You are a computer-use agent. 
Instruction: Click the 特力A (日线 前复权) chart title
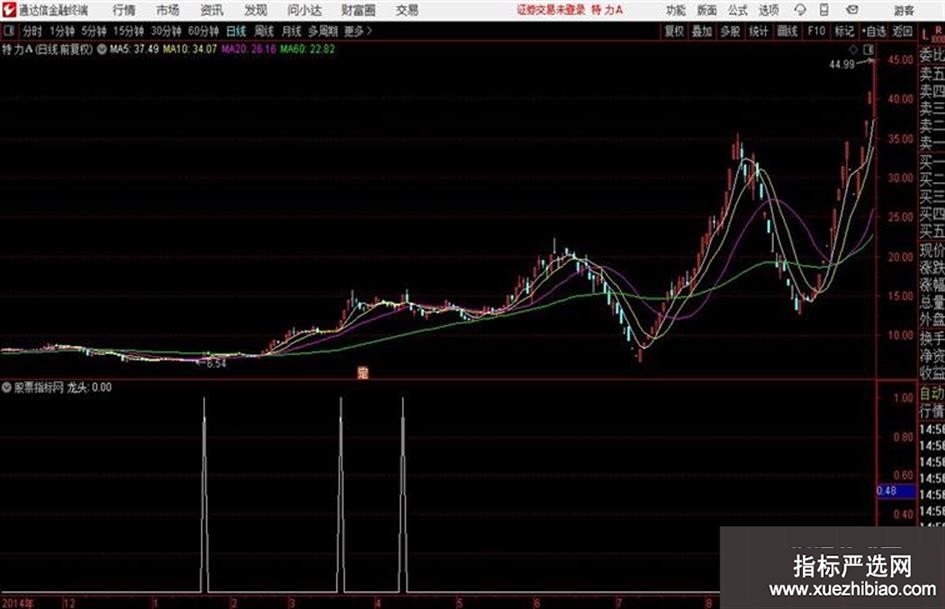point(48,49)
